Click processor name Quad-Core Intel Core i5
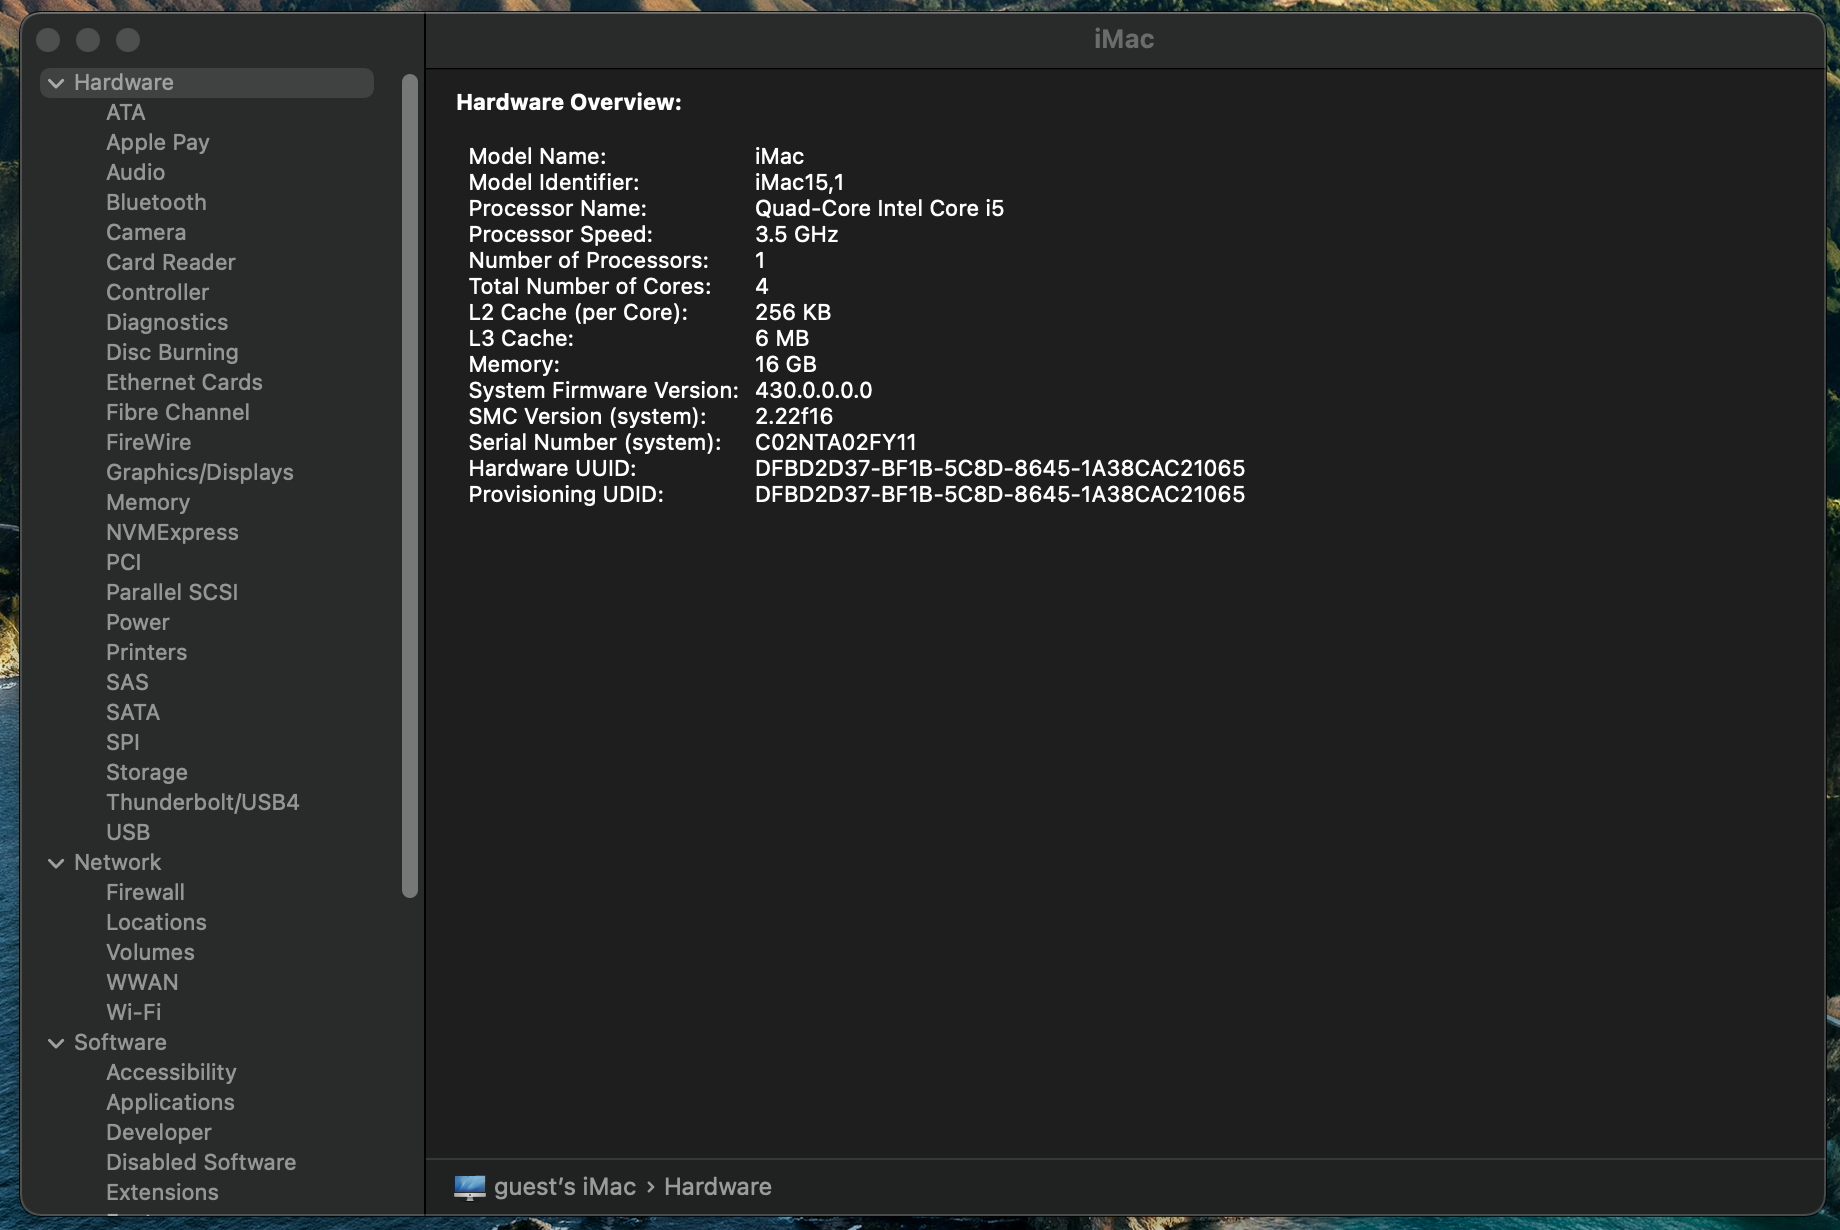Image resolution: width=1840 pixels, height=1230 pixels. click(879, 208)
